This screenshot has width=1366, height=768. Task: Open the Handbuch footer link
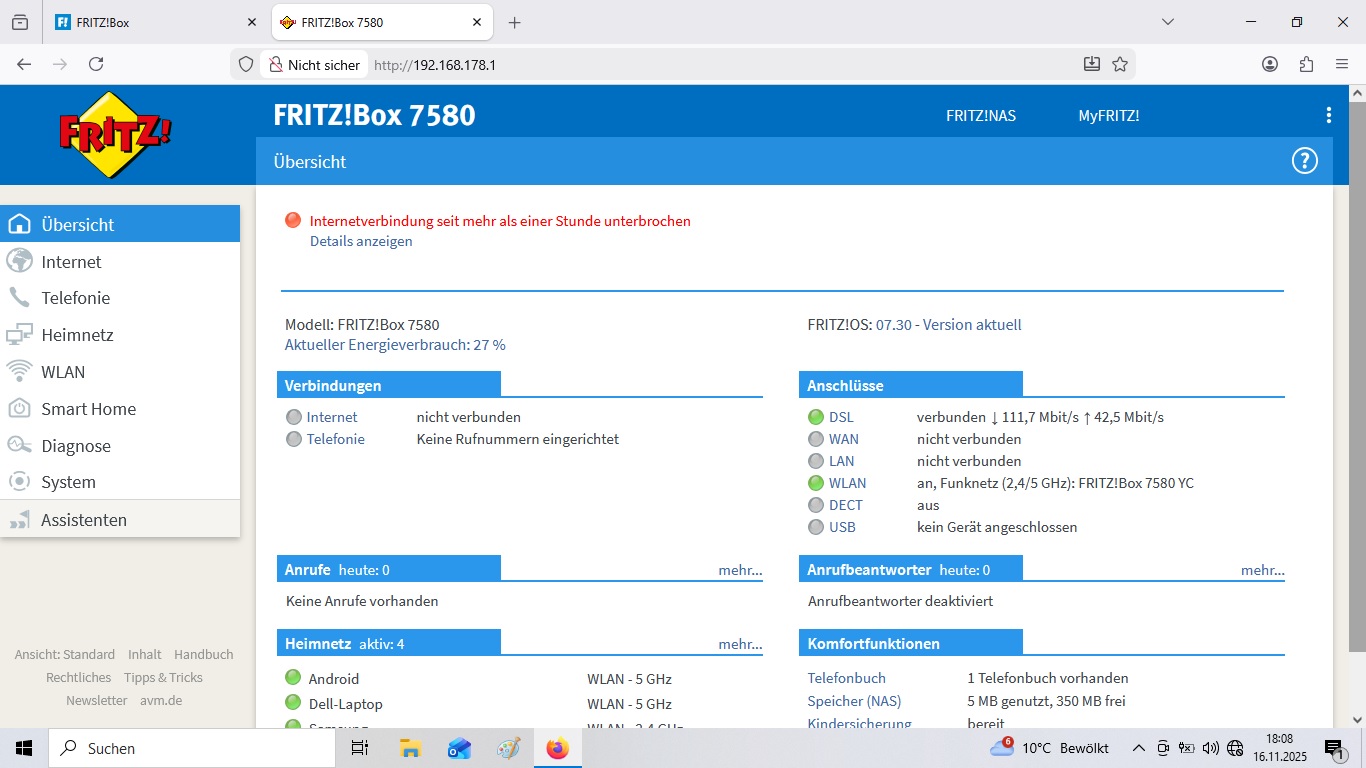point(204,654)
